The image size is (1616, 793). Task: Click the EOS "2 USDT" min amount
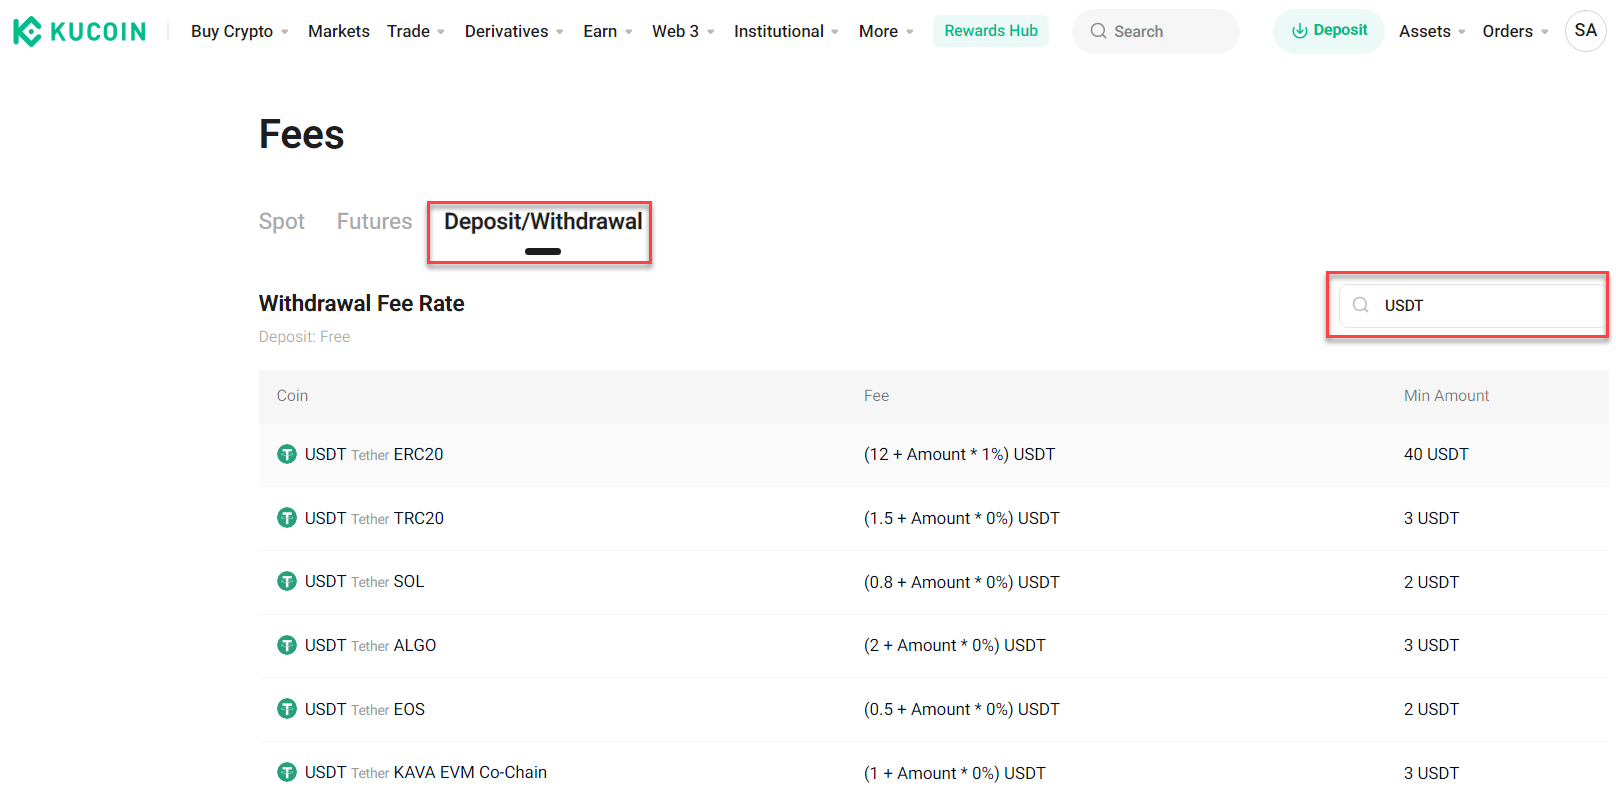pyautogui.click(x=1431, y=709)
